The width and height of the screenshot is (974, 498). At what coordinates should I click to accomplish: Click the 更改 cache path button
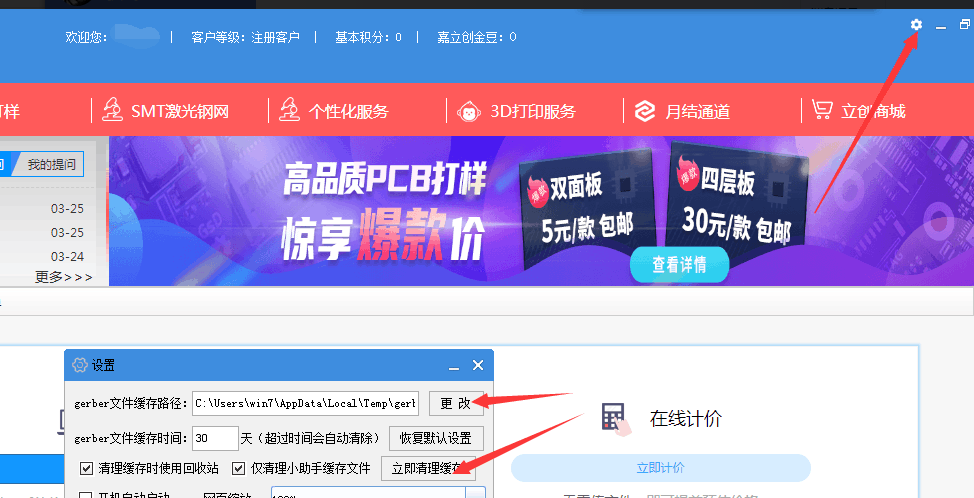pyautogui.click(x=455, y=403)
